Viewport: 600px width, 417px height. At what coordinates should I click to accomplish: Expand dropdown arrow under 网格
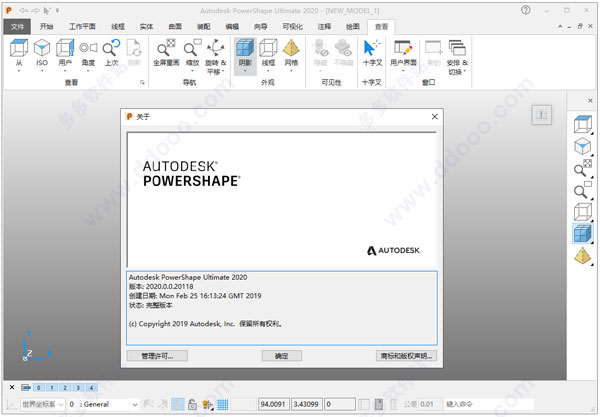click(x=291, y=71)
